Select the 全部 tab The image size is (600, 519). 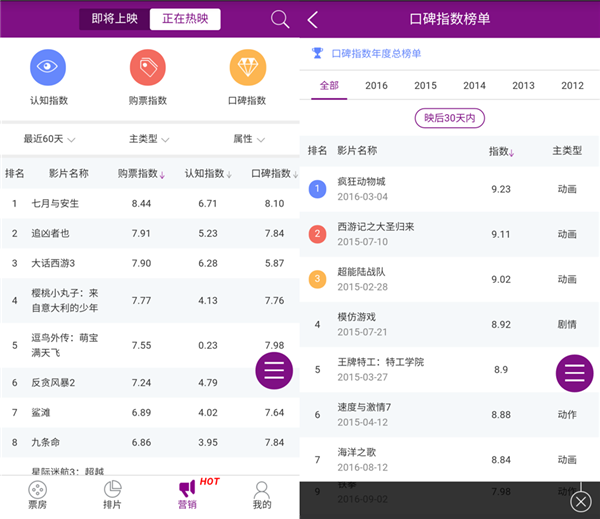[329, 86]
